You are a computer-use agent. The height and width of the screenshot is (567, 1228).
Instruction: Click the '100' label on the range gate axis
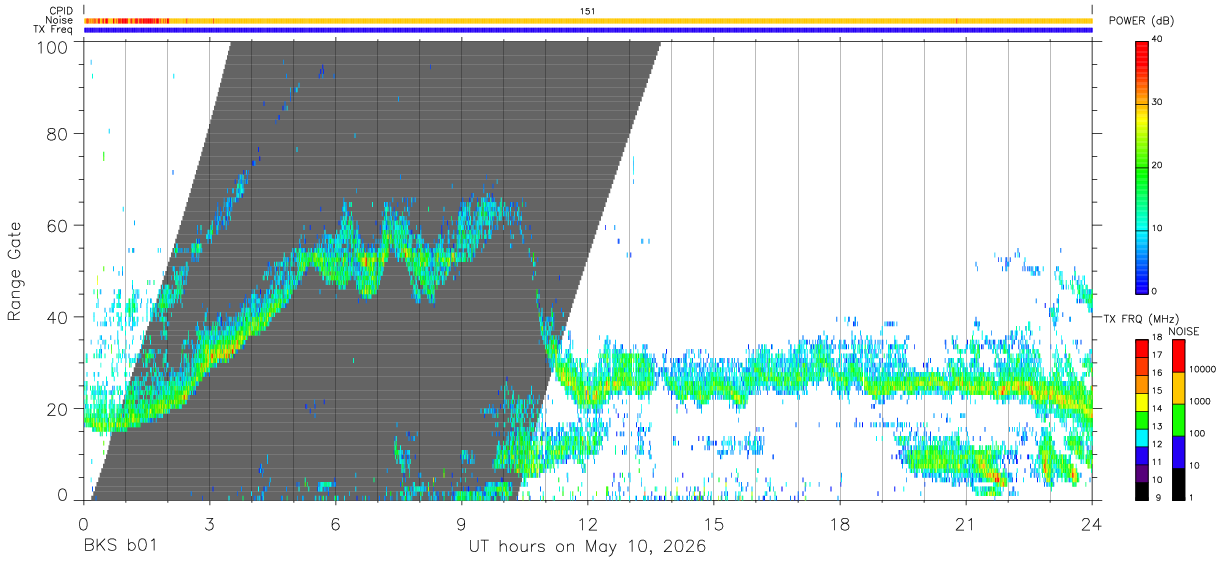pyautogui.click(x=52, y=47)
